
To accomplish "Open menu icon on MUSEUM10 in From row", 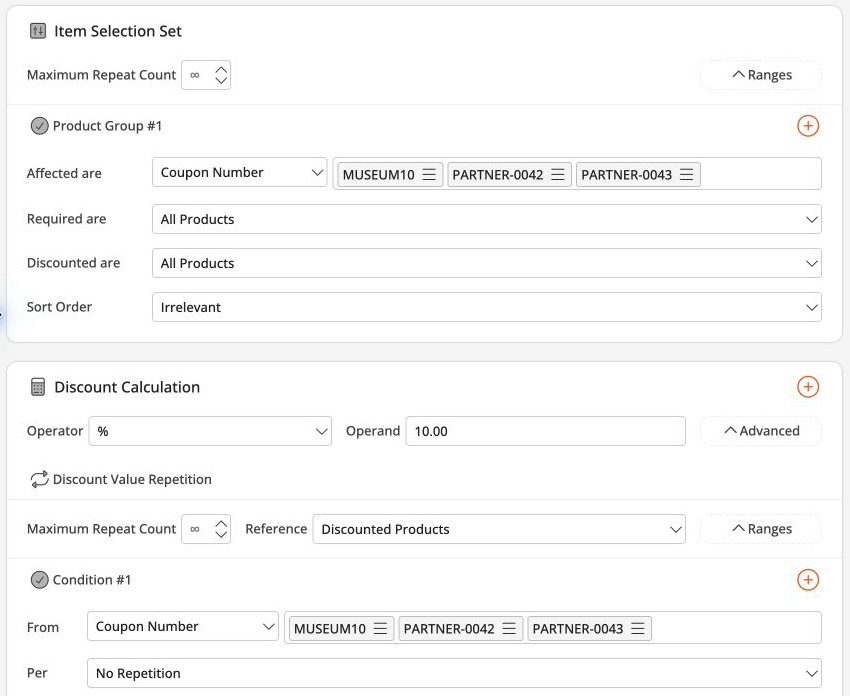I will click(381, 629).
